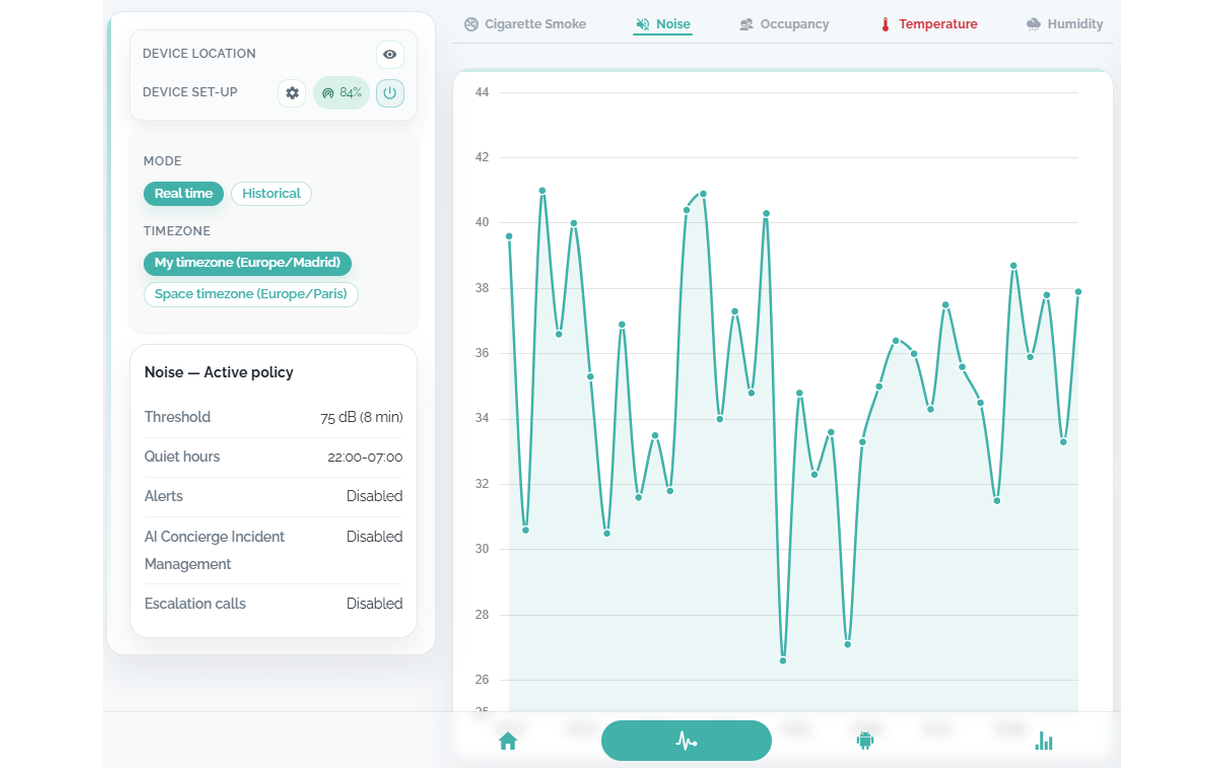The image size is (1224, 768).
Task: Choose My timezone (Europe/Madrid)
Action: (x=247, y=263)
